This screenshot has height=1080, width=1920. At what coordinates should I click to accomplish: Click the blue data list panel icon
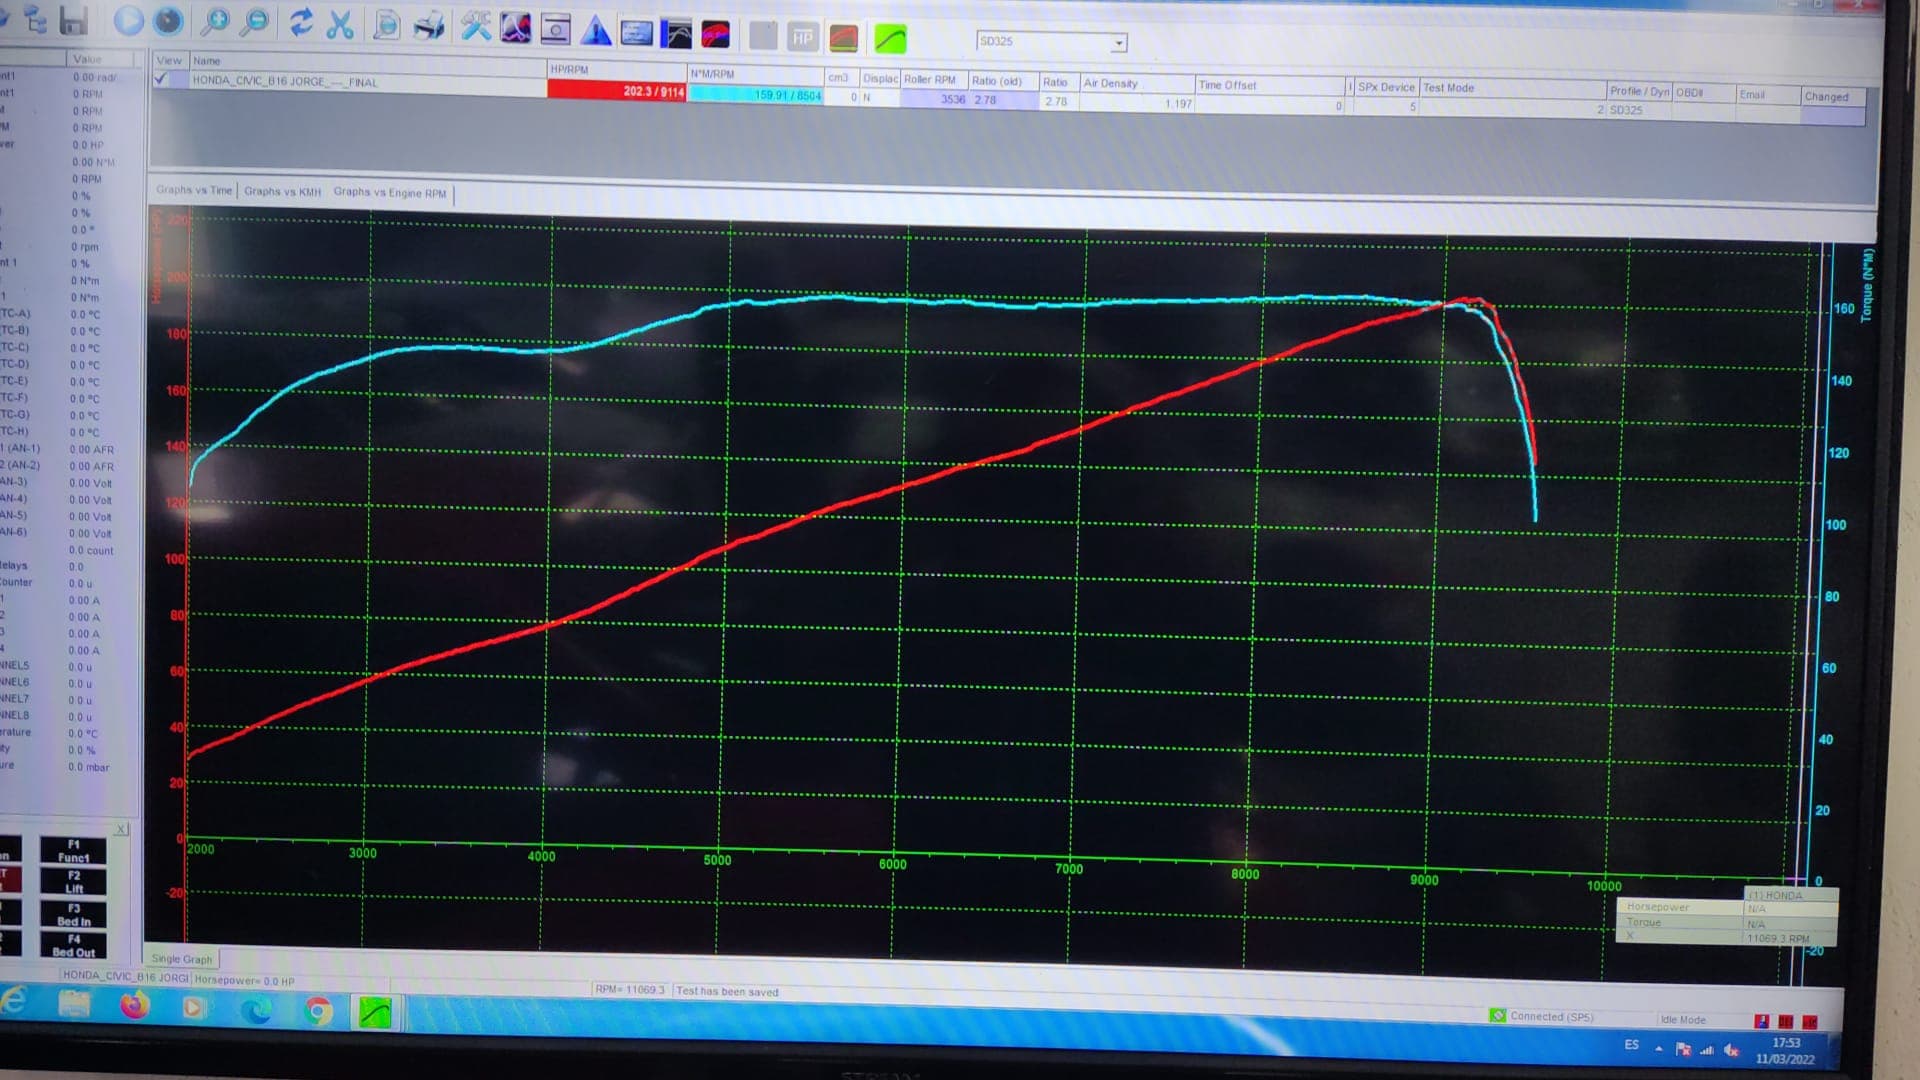(x=636, y=33)
